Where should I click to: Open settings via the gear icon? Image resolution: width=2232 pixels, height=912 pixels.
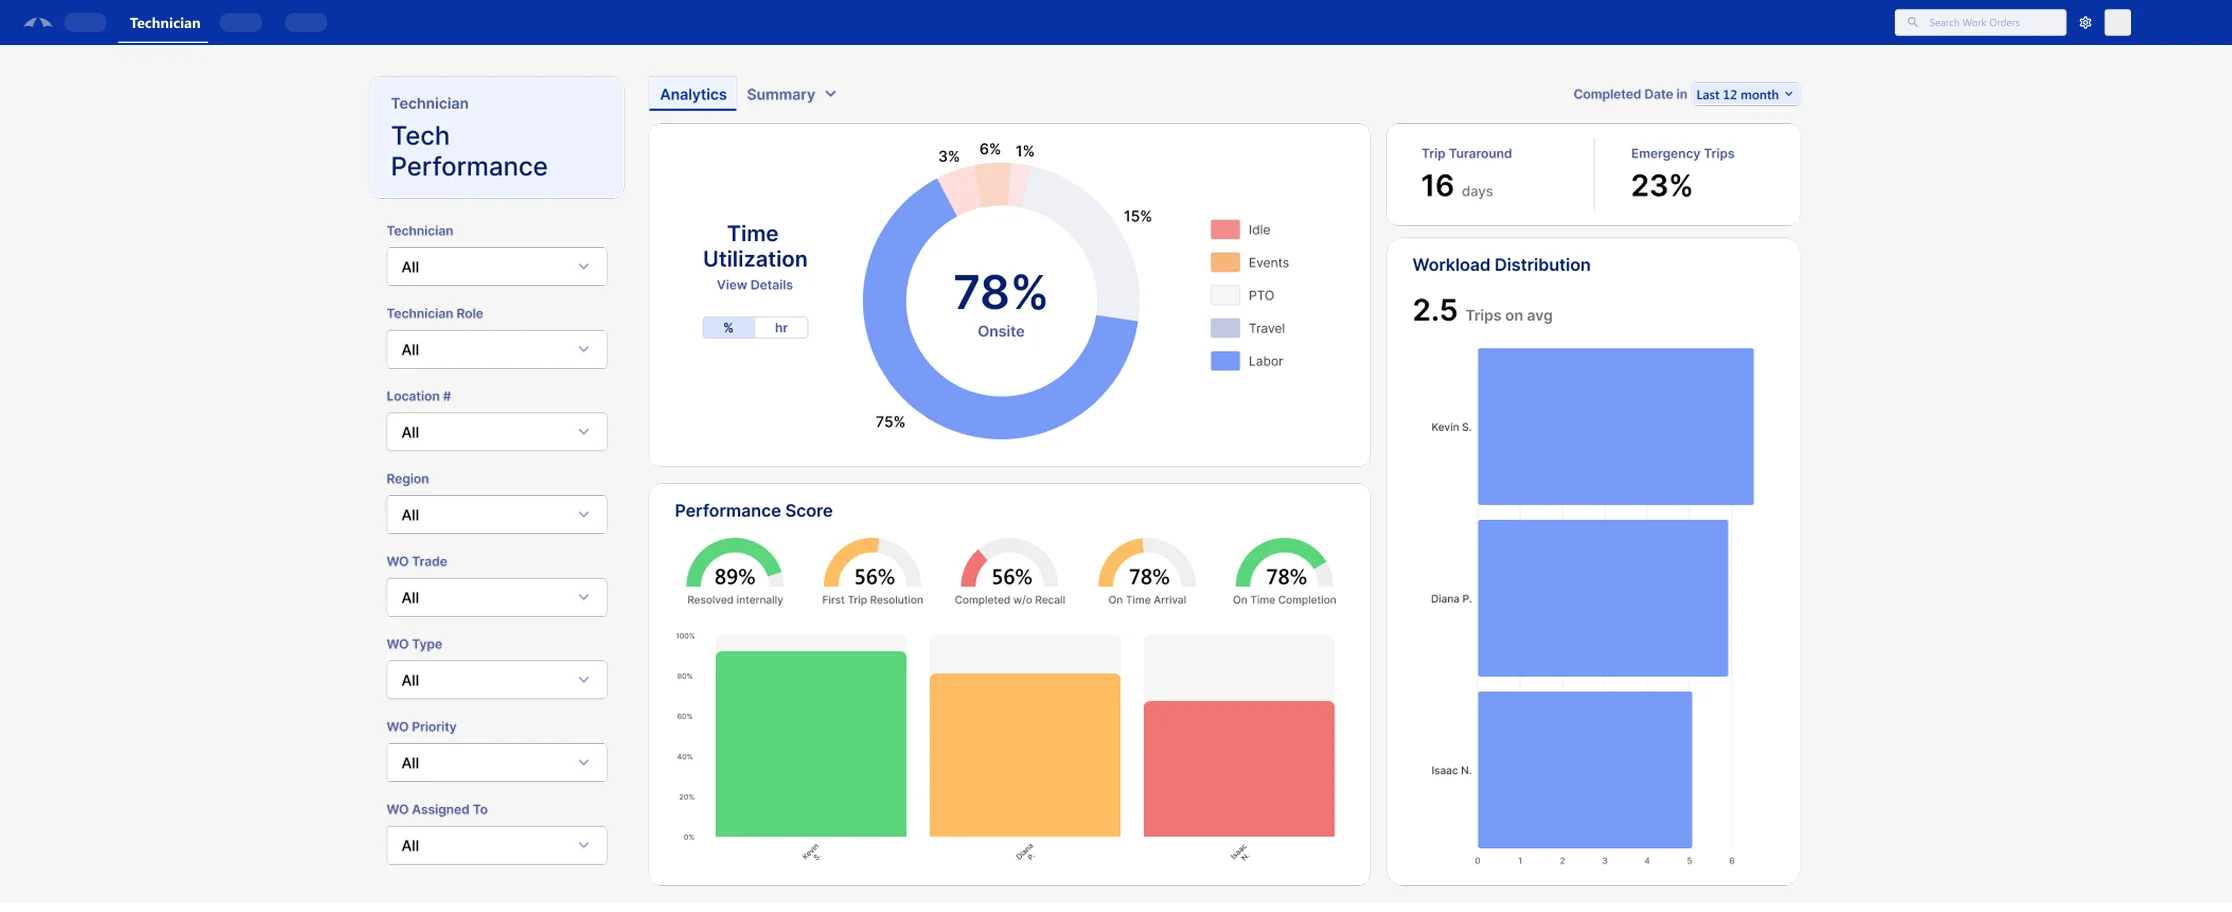point(2085,22)
